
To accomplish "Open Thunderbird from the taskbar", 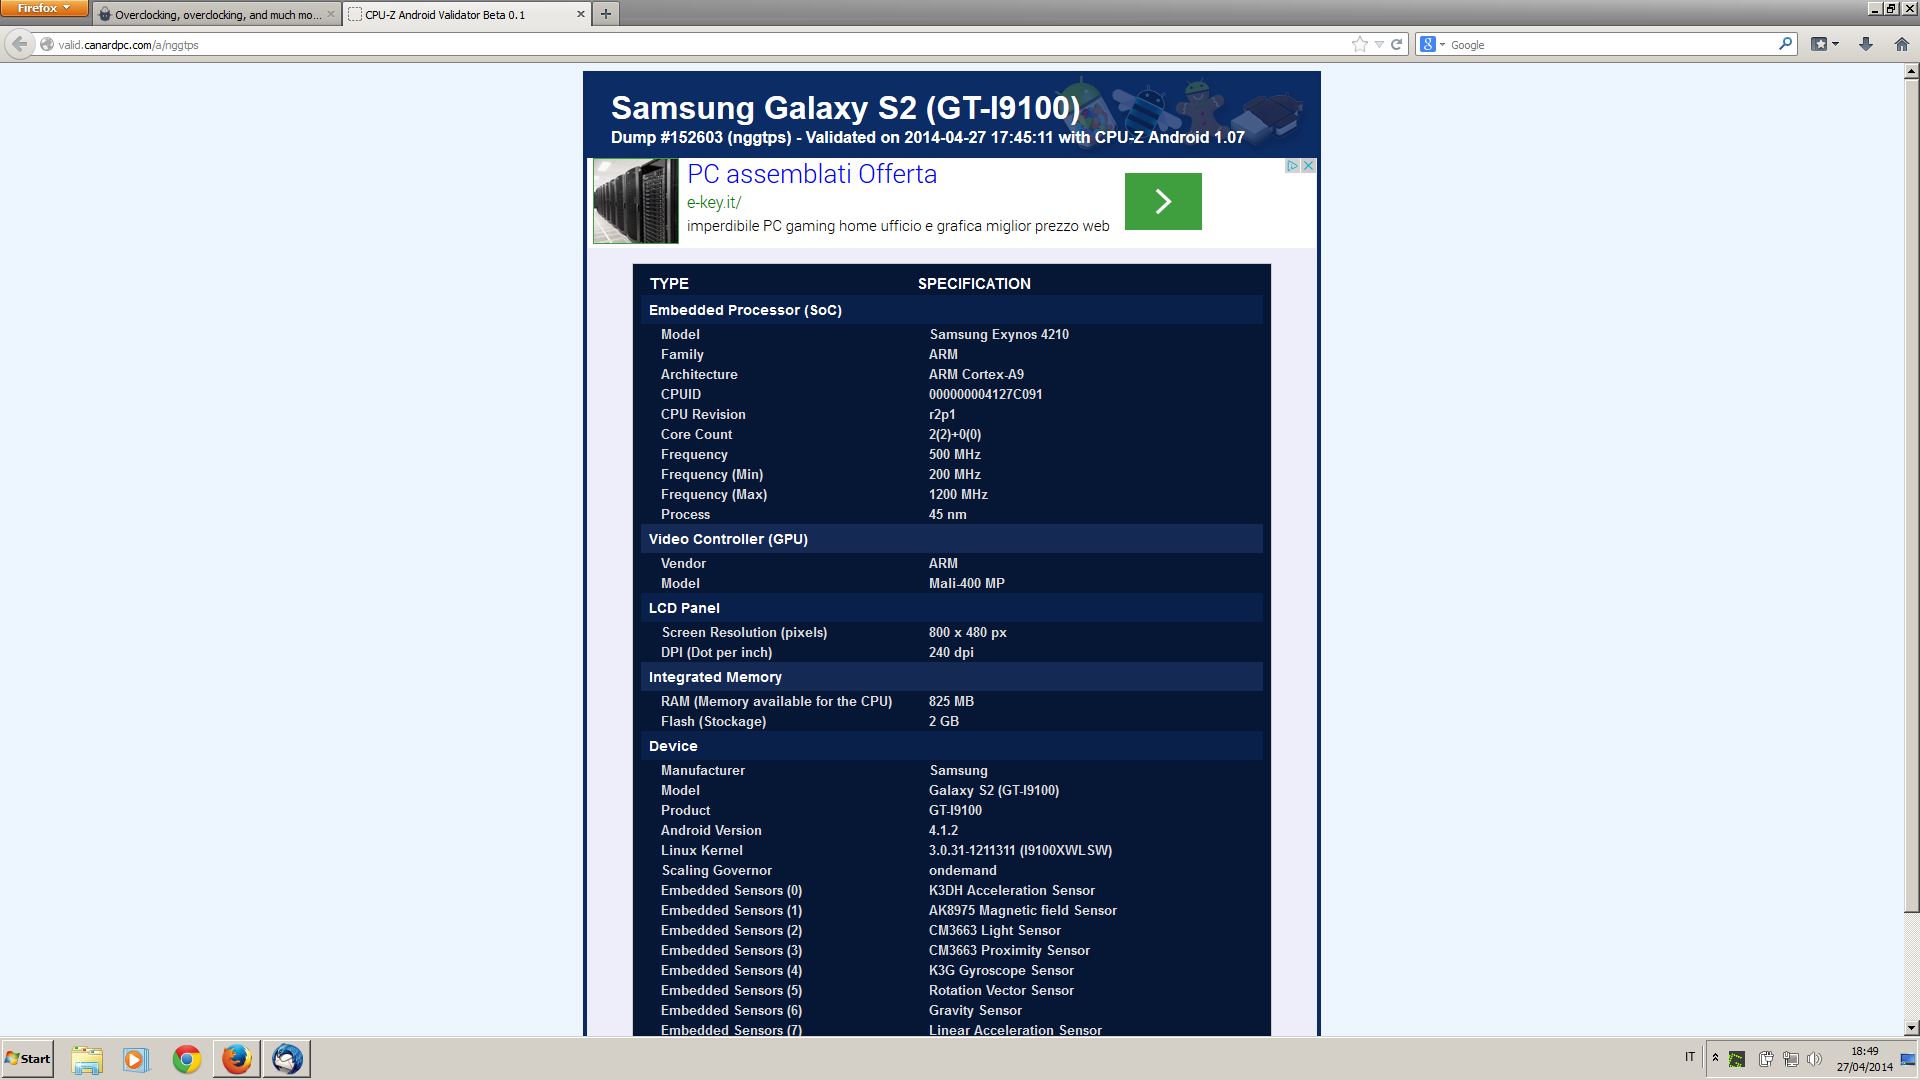I will [287, 1059].
